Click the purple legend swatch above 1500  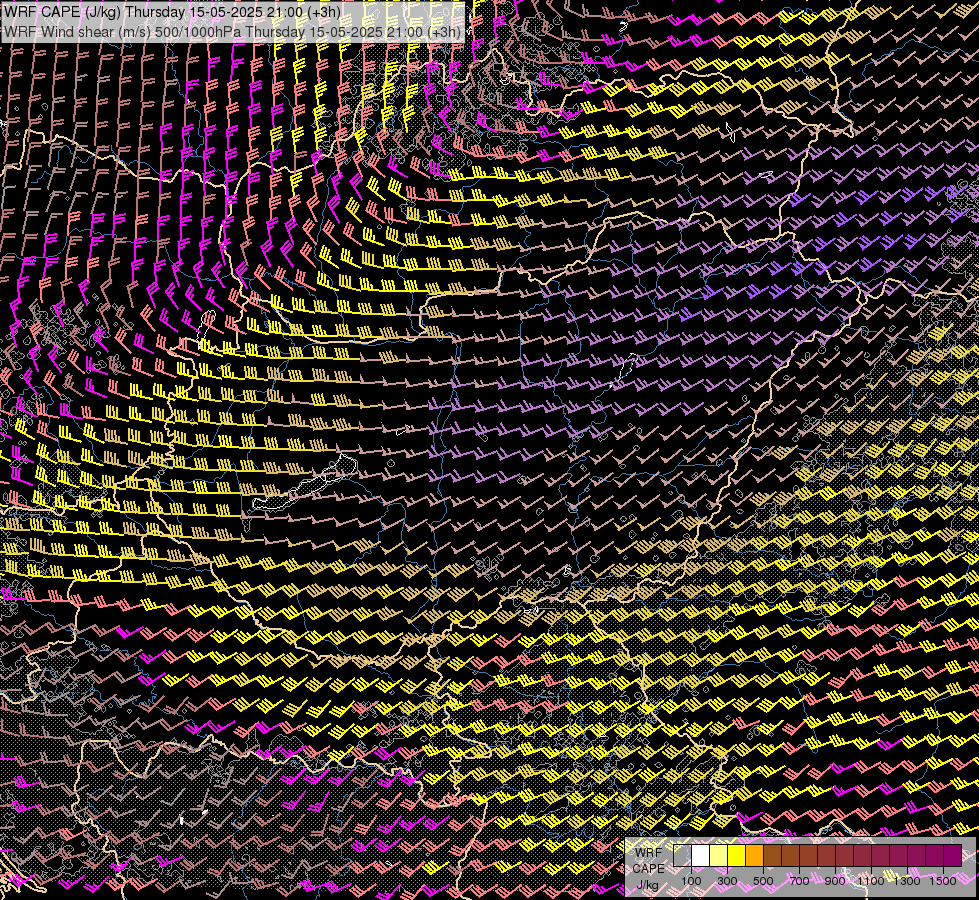click(x=953, y=855)
